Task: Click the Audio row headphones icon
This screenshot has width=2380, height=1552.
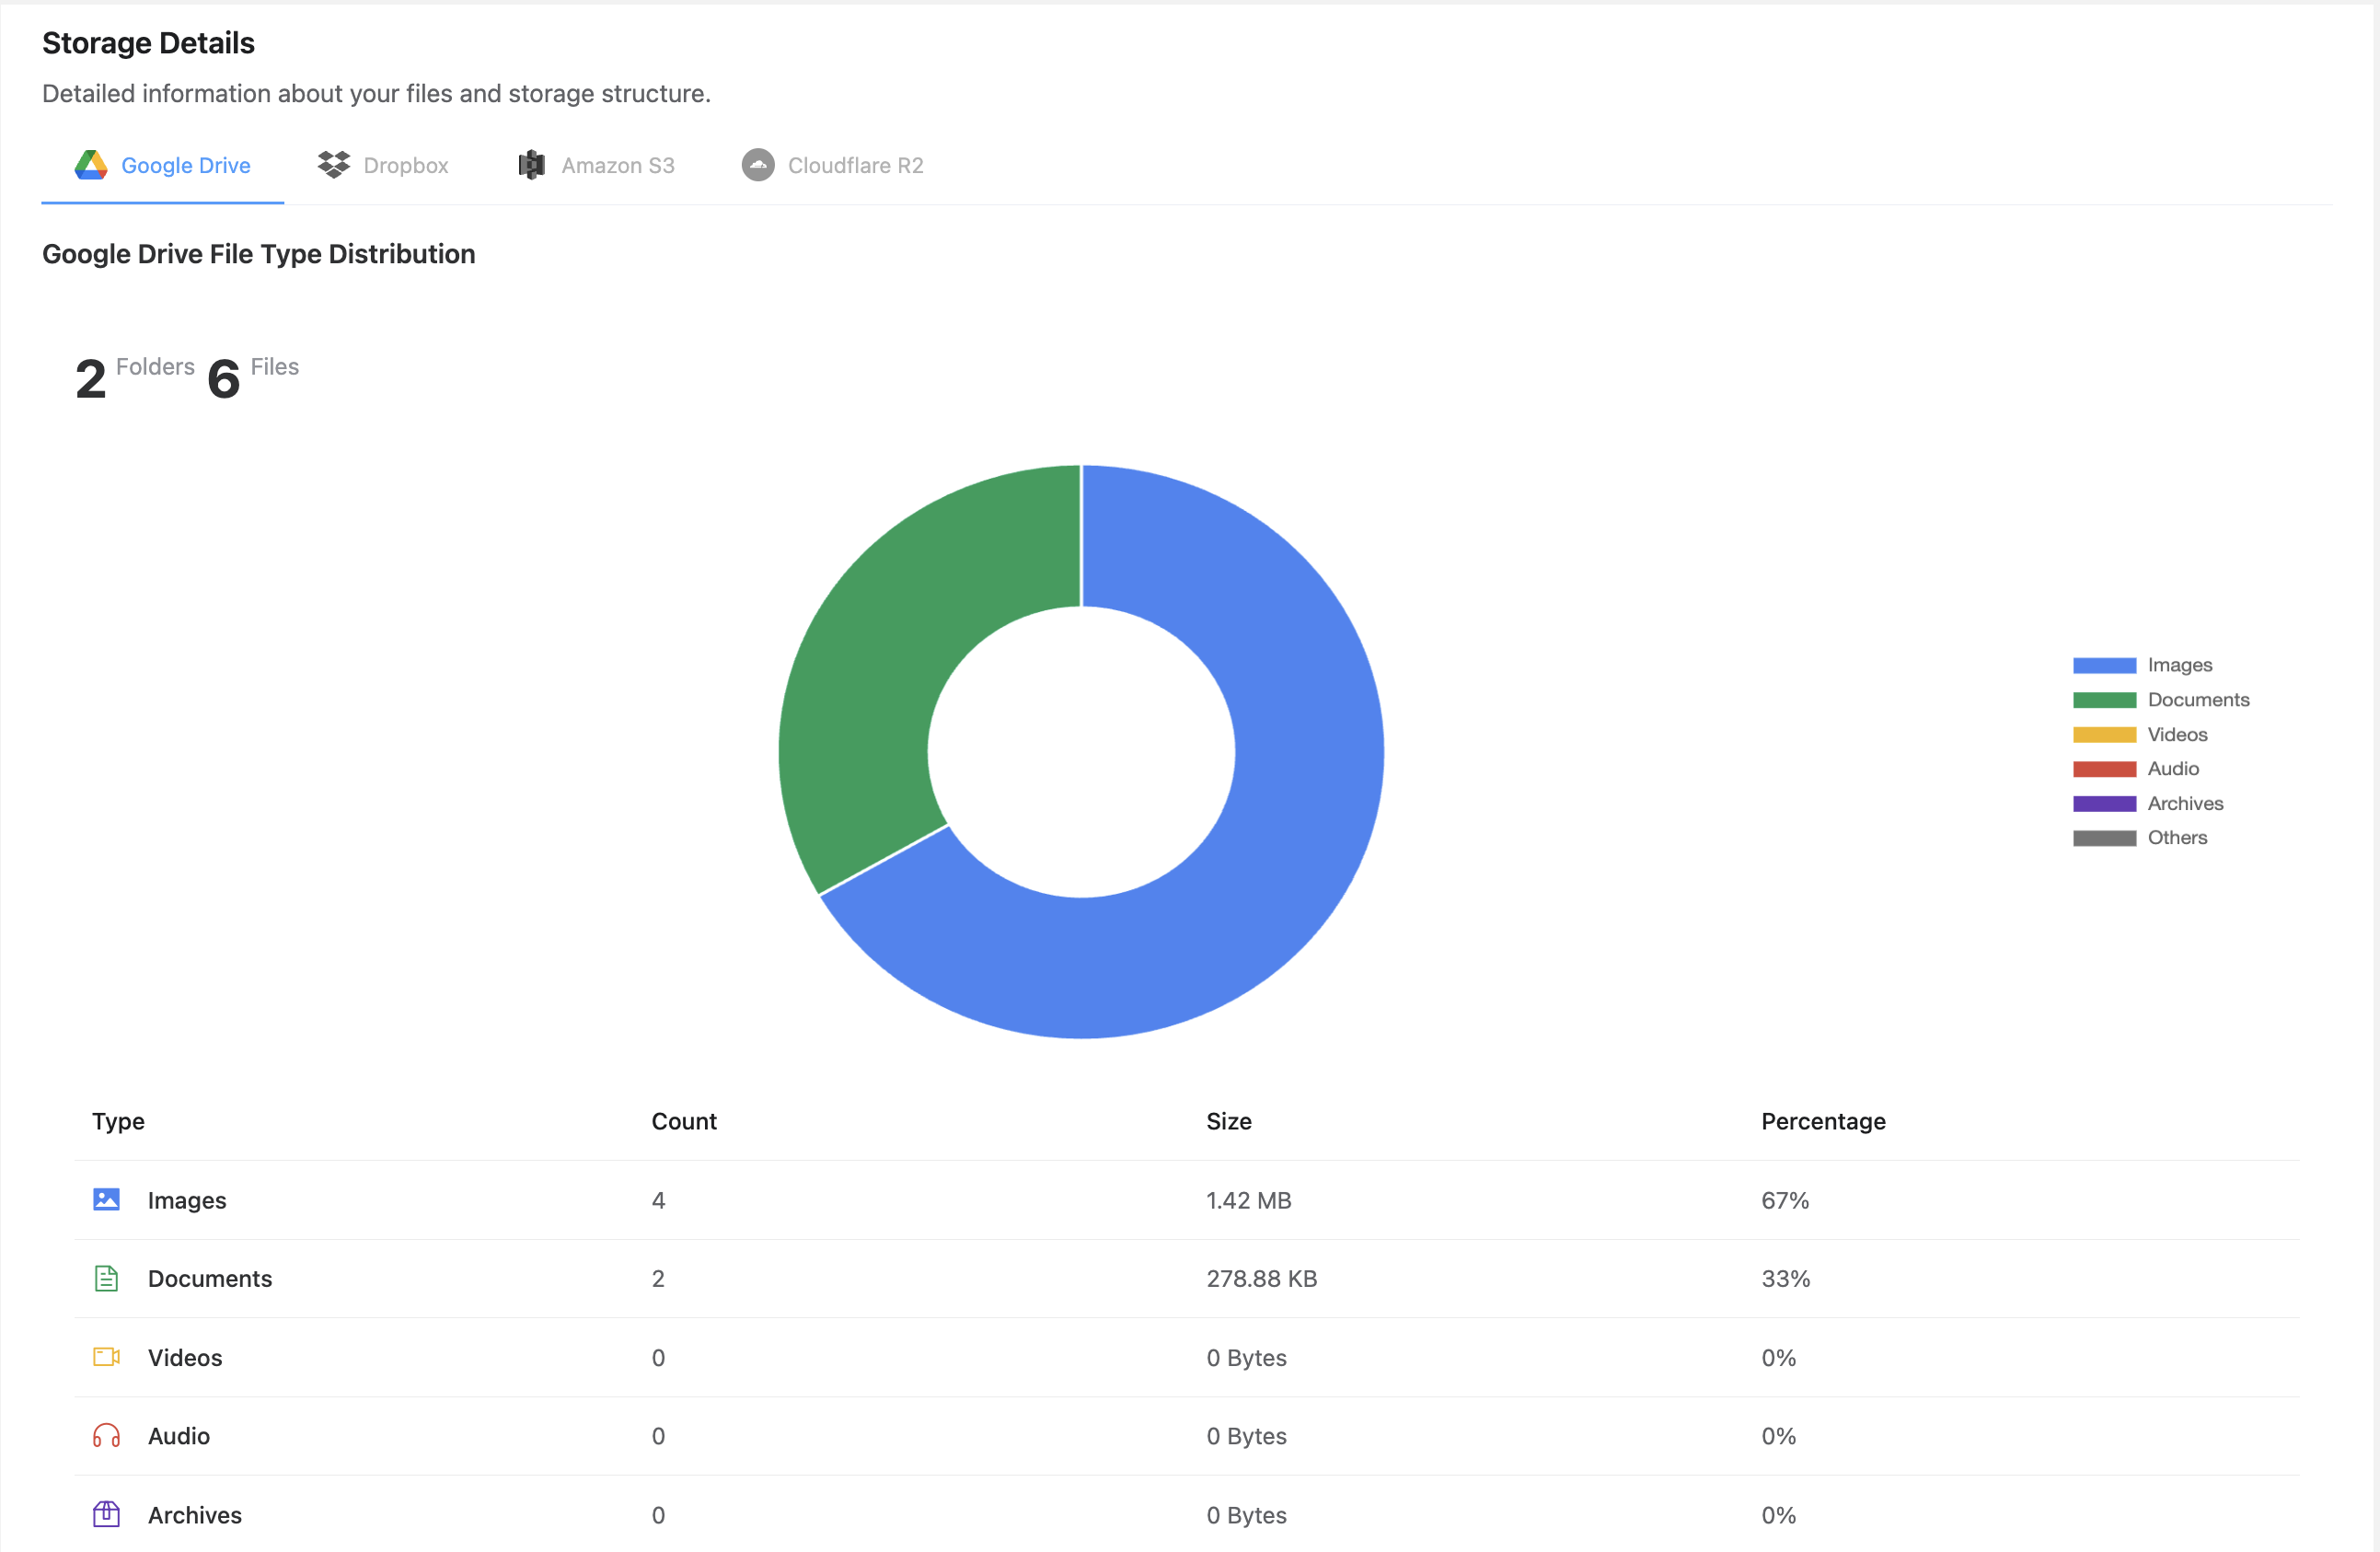Action: click(x=106, y=1436)
